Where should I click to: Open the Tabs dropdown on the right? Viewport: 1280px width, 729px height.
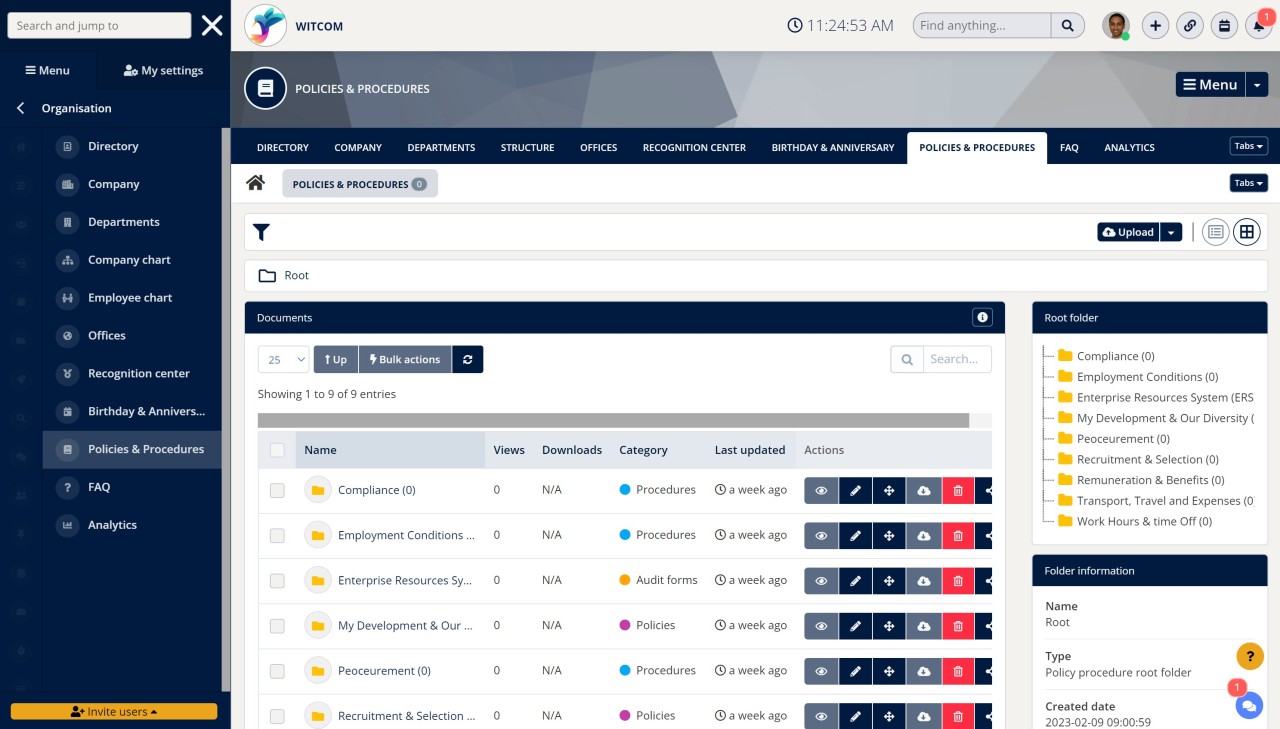click(x=1247, y=145)
